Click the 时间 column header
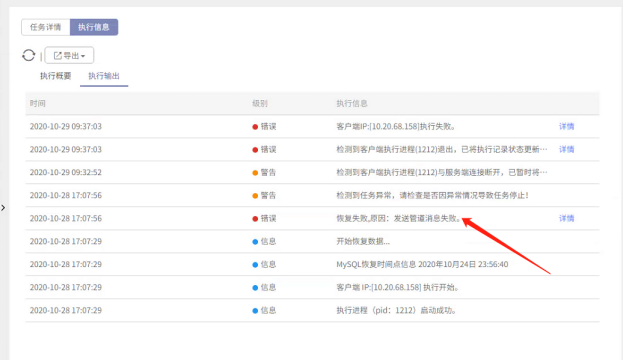 [x=38, y=103]
